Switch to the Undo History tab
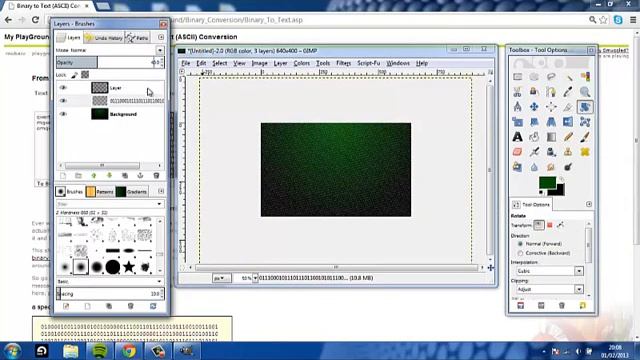640x360 pixels. click(x=104, y=38)
